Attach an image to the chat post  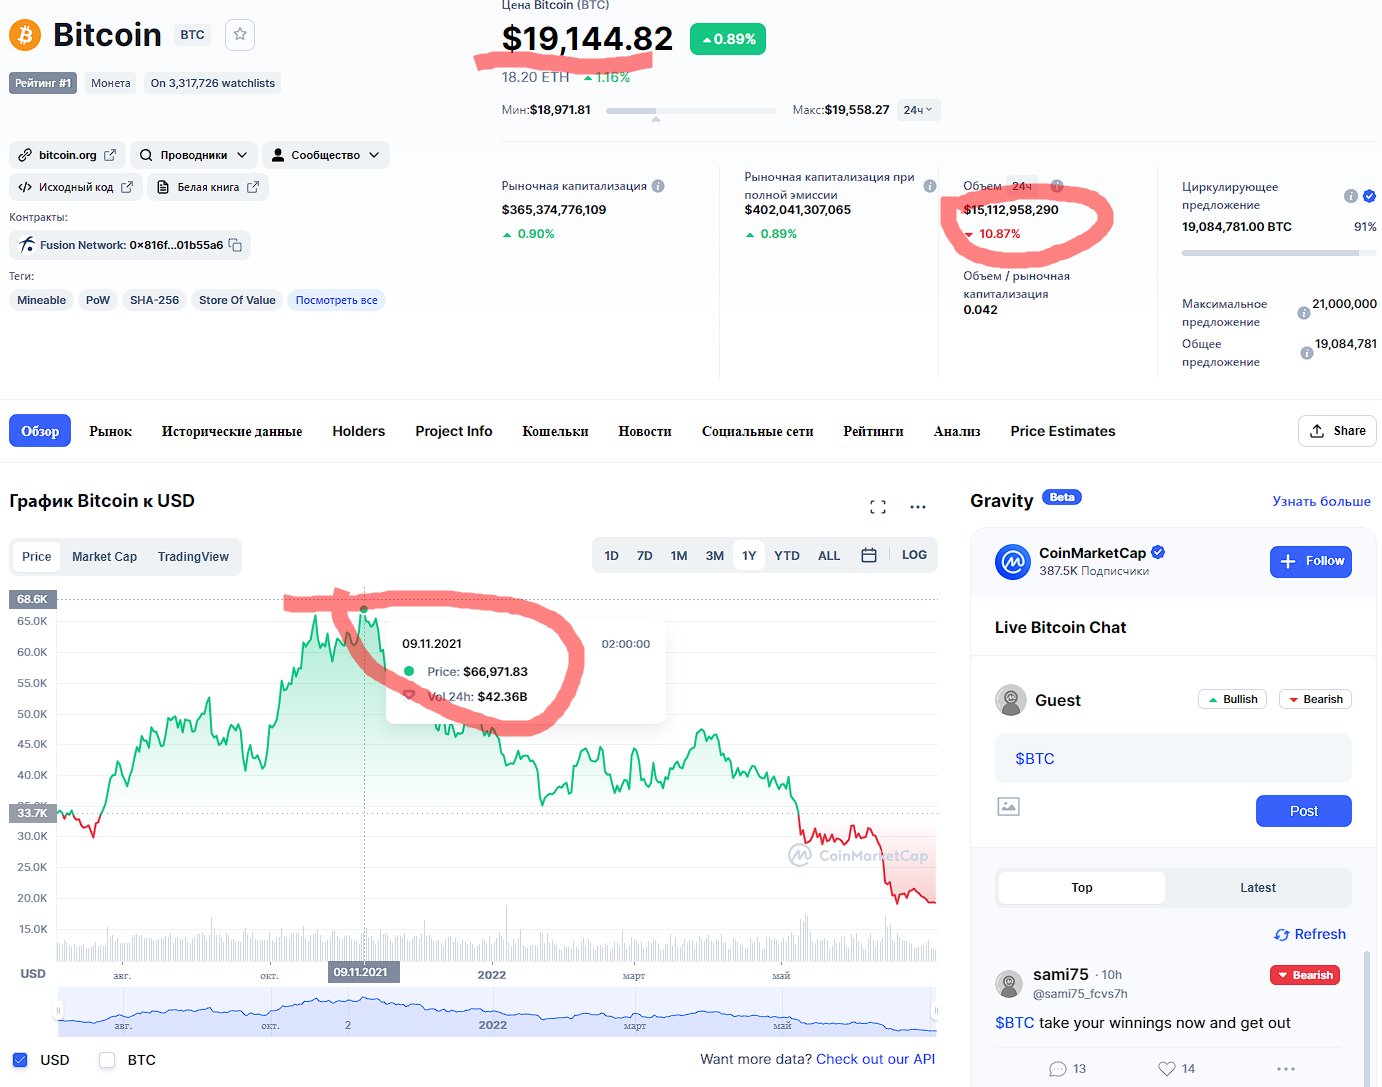1008,806
